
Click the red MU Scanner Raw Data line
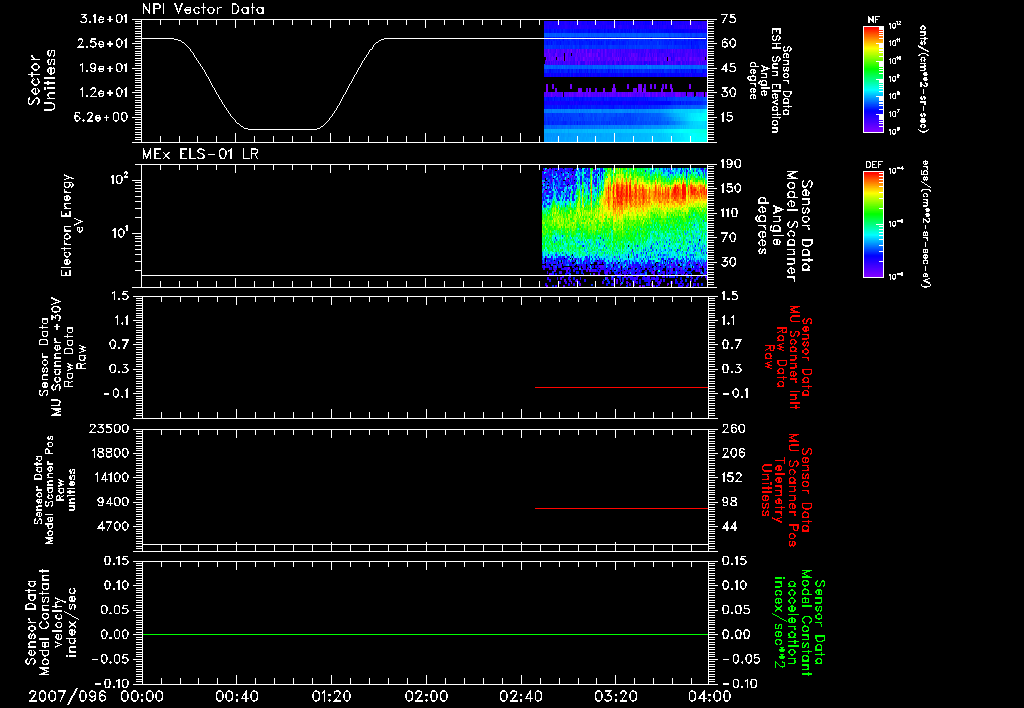[621, 387]
